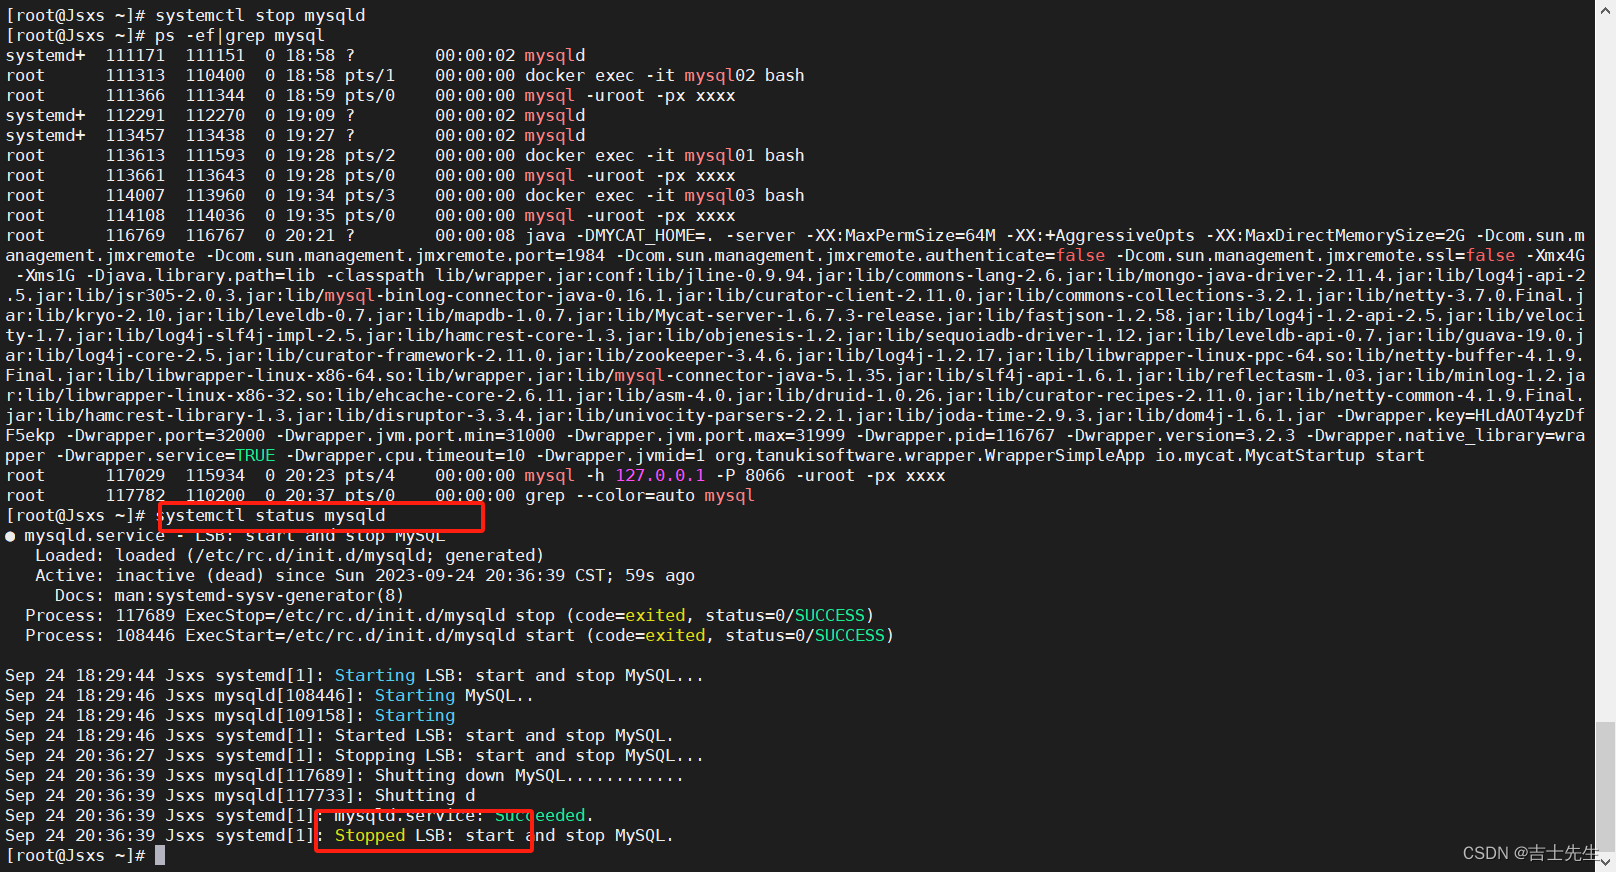Click the 'Loaded: loaded' init.d path line

point(290,555)
